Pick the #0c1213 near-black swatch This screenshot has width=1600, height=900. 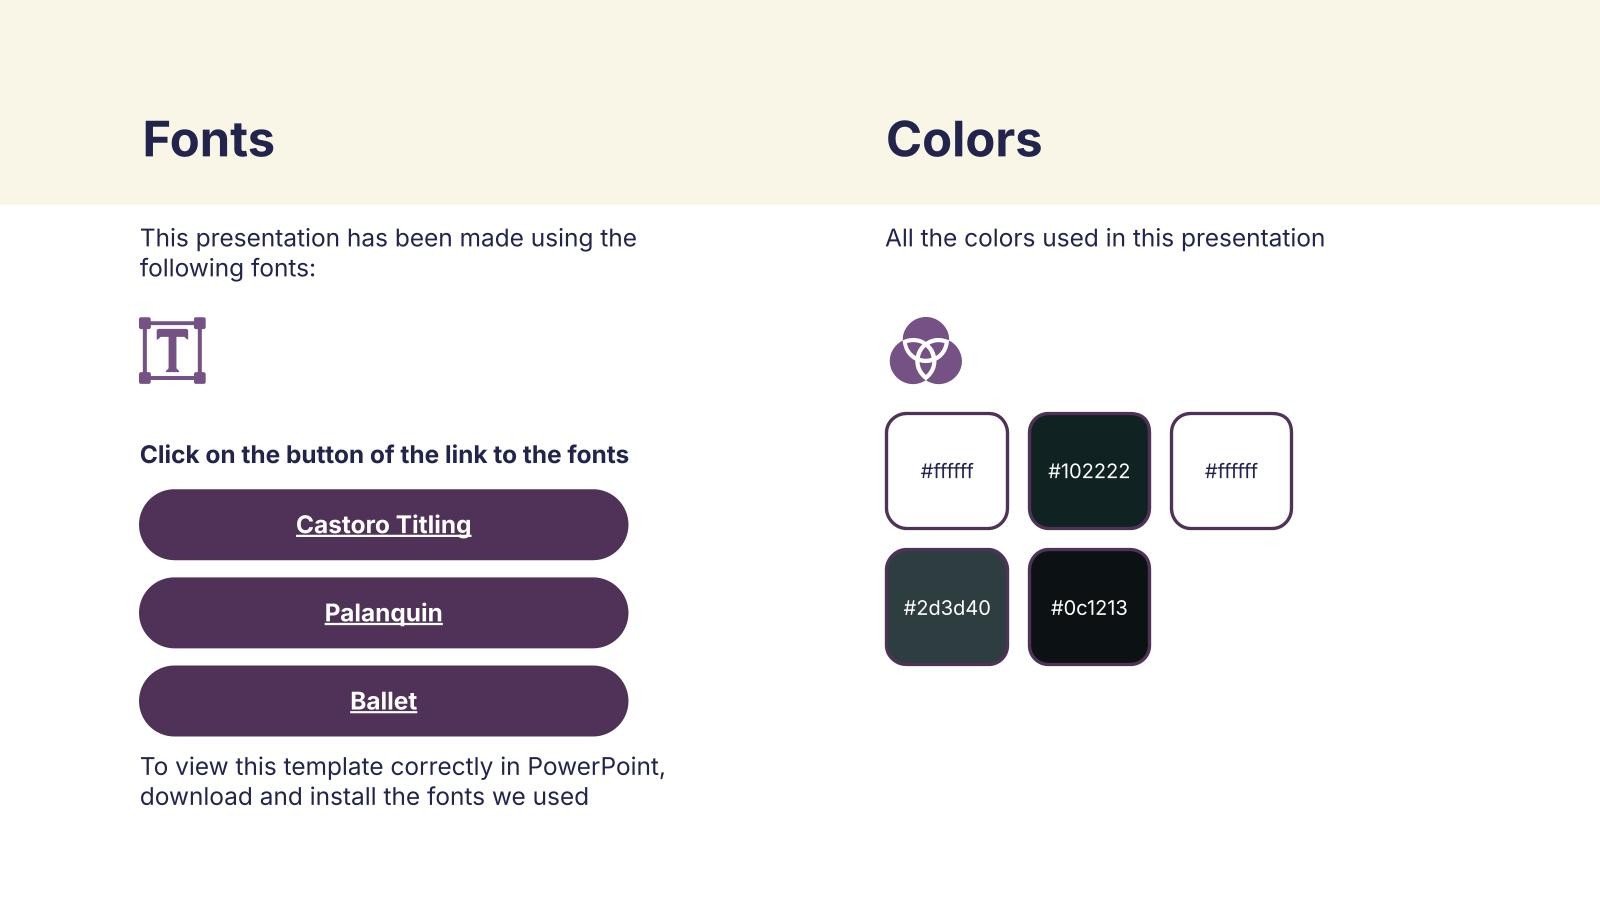coord(1089,607)
